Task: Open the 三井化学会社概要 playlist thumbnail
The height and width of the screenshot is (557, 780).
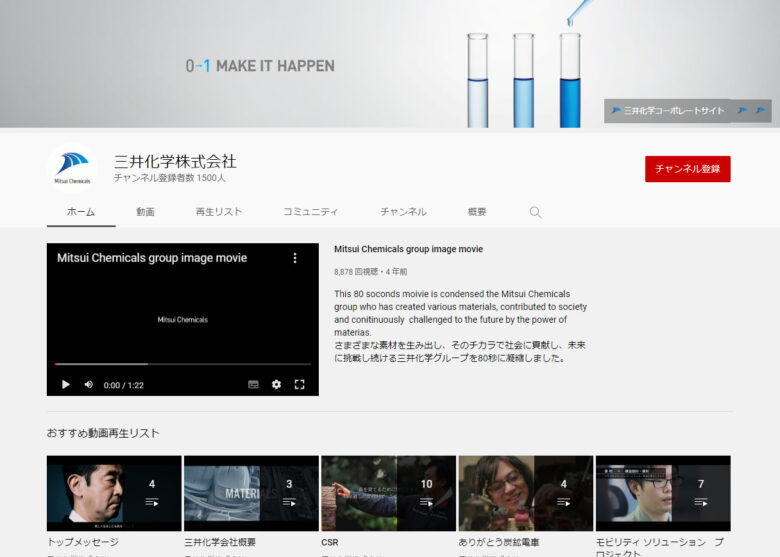Action: [251, 493]
